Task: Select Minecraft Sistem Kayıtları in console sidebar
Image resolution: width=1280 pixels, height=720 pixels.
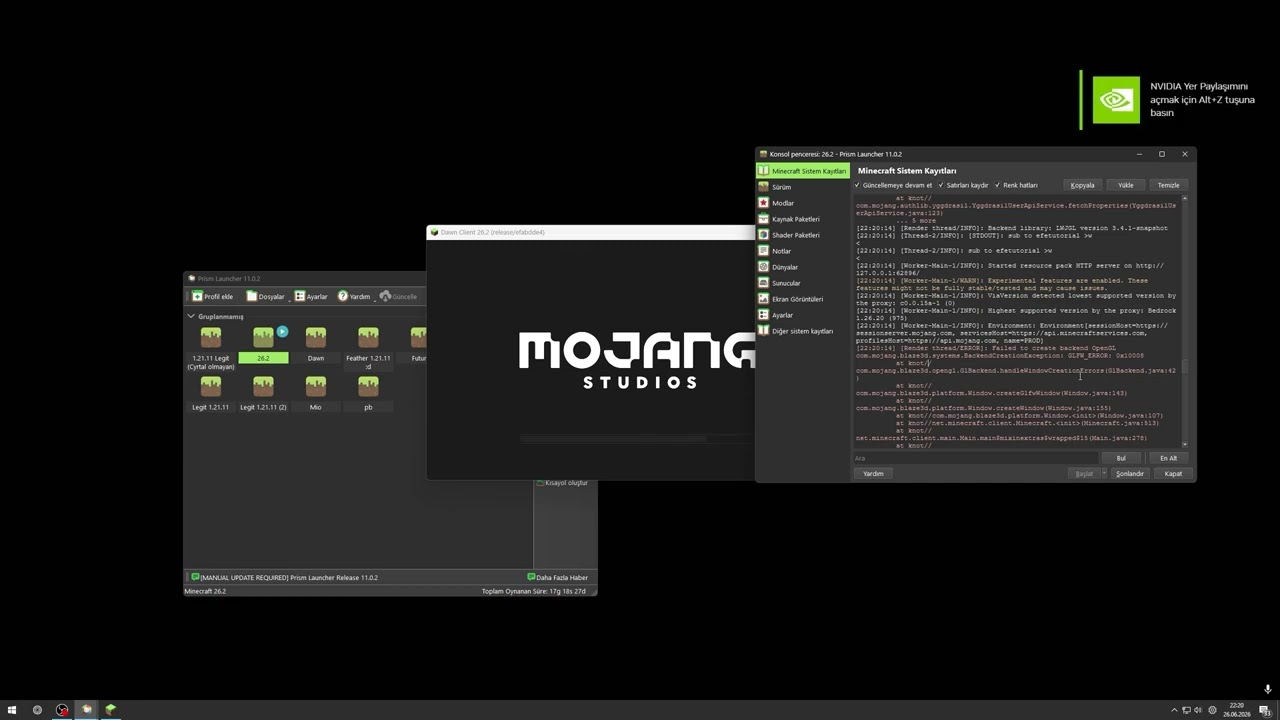Action: tap(802, 171)
